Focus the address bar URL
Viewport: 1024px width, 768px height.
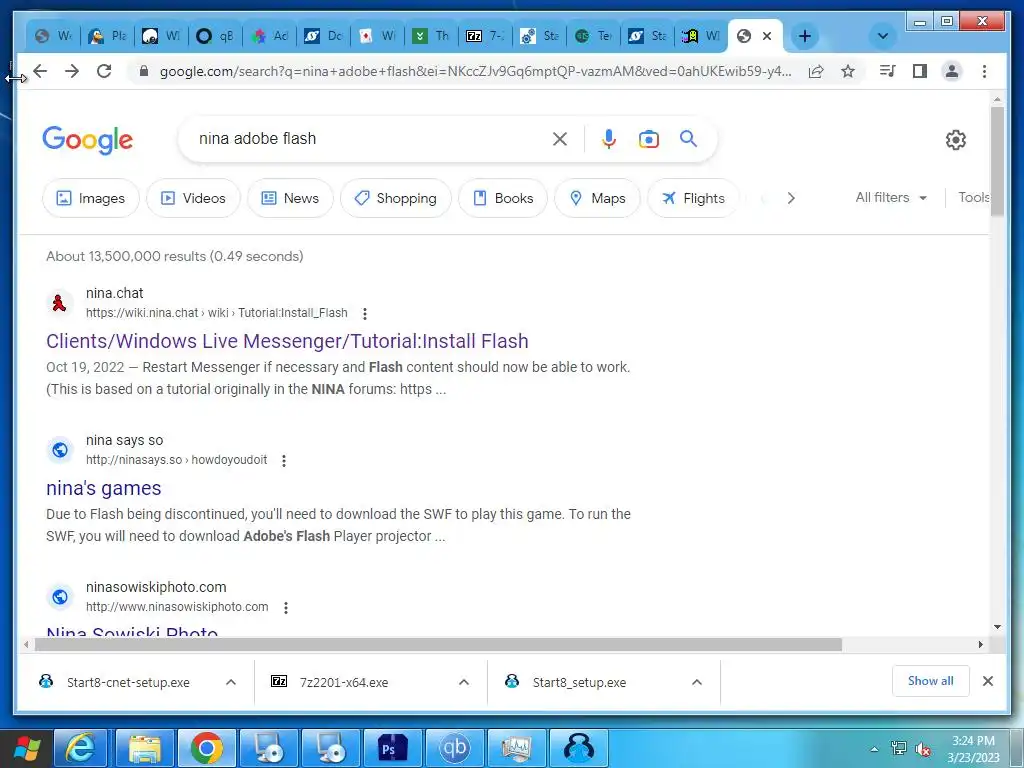coord(475,71)
